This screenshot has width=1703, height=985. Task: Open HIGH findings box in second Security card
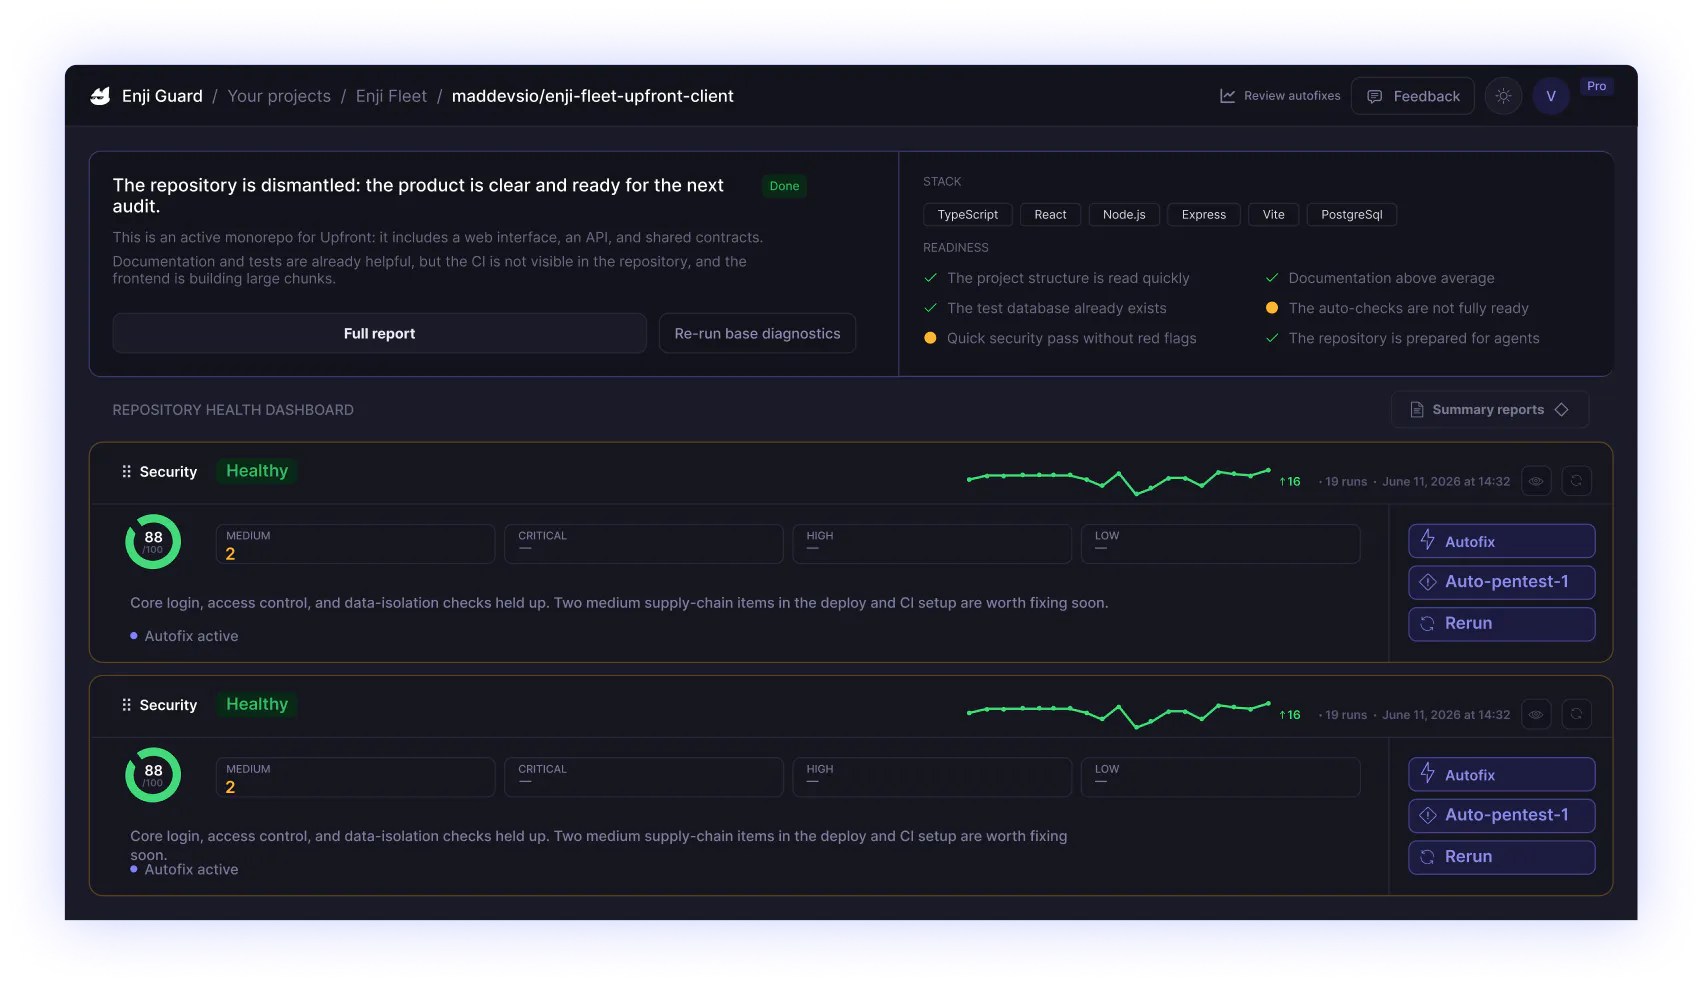coord(932,777)
